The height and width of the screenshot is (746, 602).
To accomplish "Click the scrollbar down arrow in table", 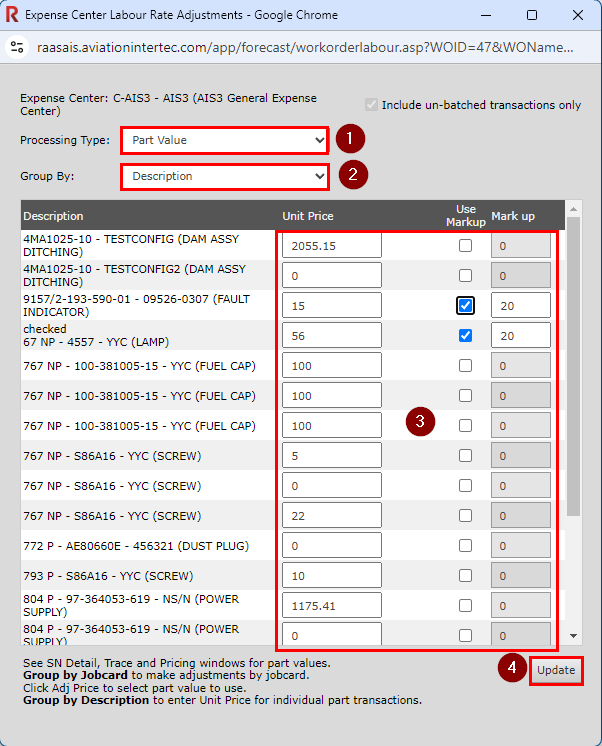I will [x=573, y=635].
